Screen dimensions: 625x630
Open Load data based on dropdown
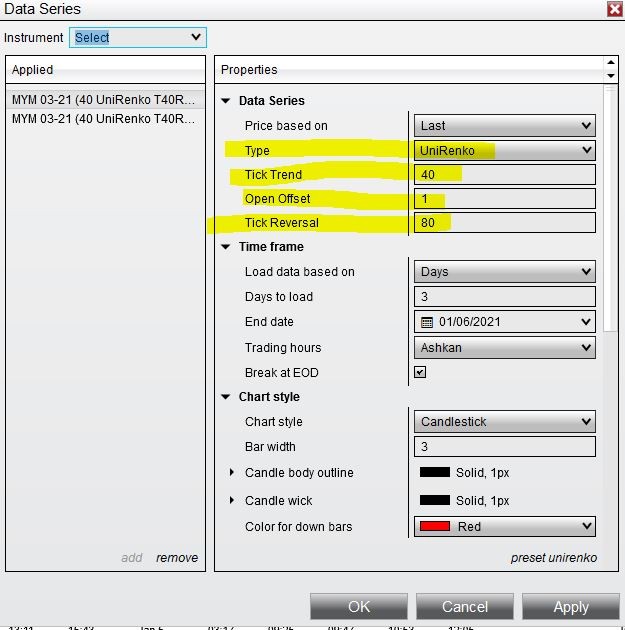(504, 272)
